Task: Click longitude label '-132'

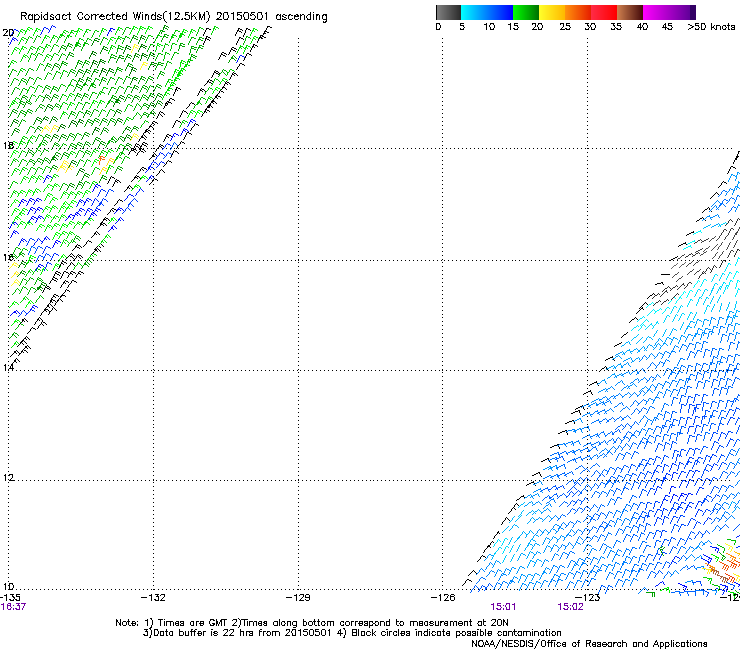Action: [x=153, y=598]
